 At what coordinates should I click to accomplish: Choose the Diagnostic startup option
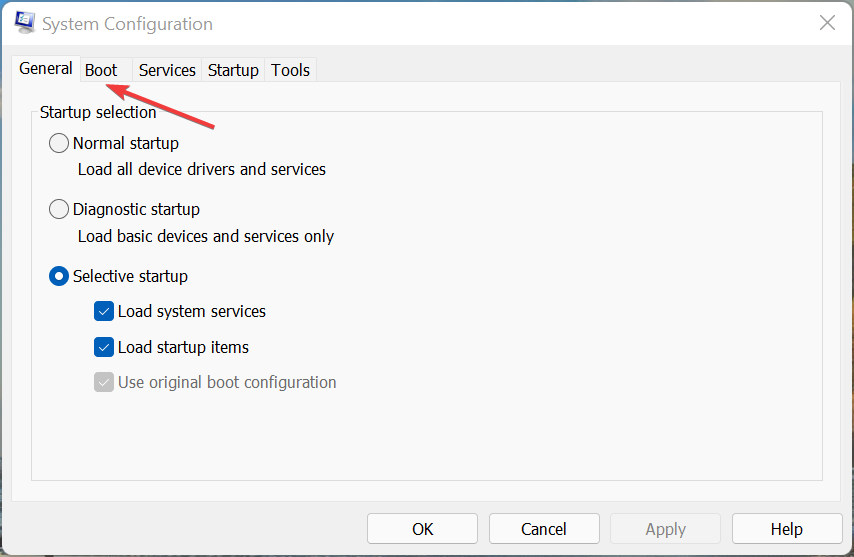(x=60, y=210)
